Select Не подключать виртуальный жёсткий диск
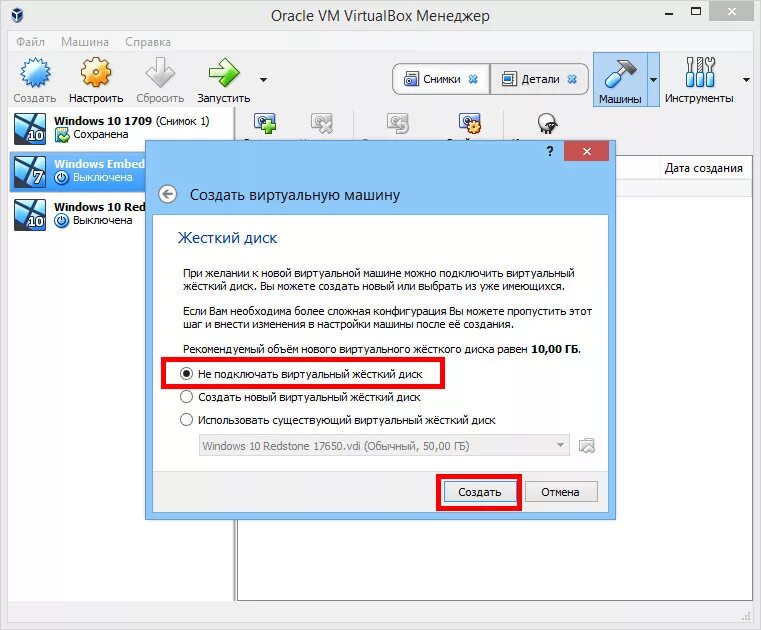Viewport: 761px width, 630px height. 301,374
